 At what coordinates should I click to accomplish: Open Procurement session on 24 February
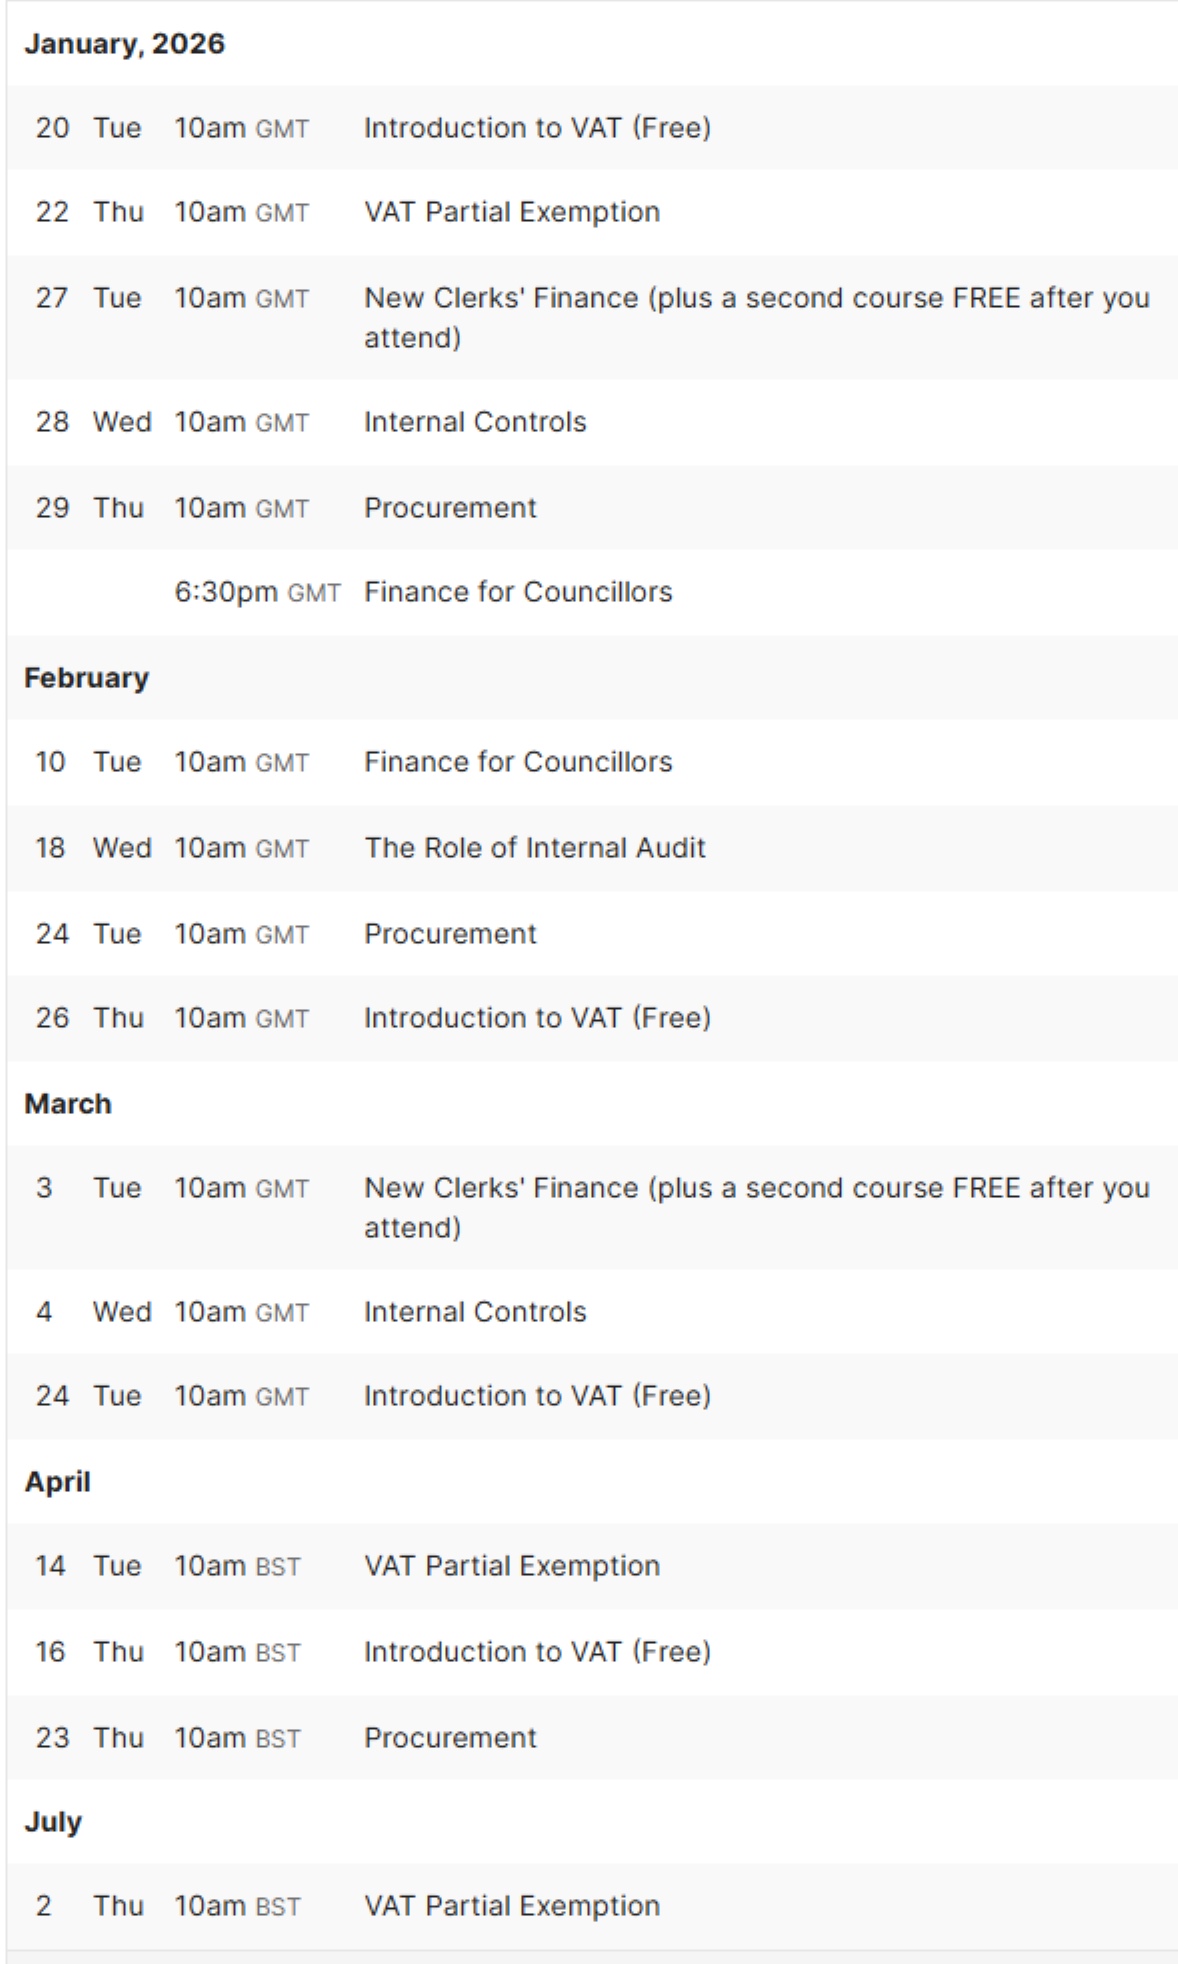click(450, 934)
